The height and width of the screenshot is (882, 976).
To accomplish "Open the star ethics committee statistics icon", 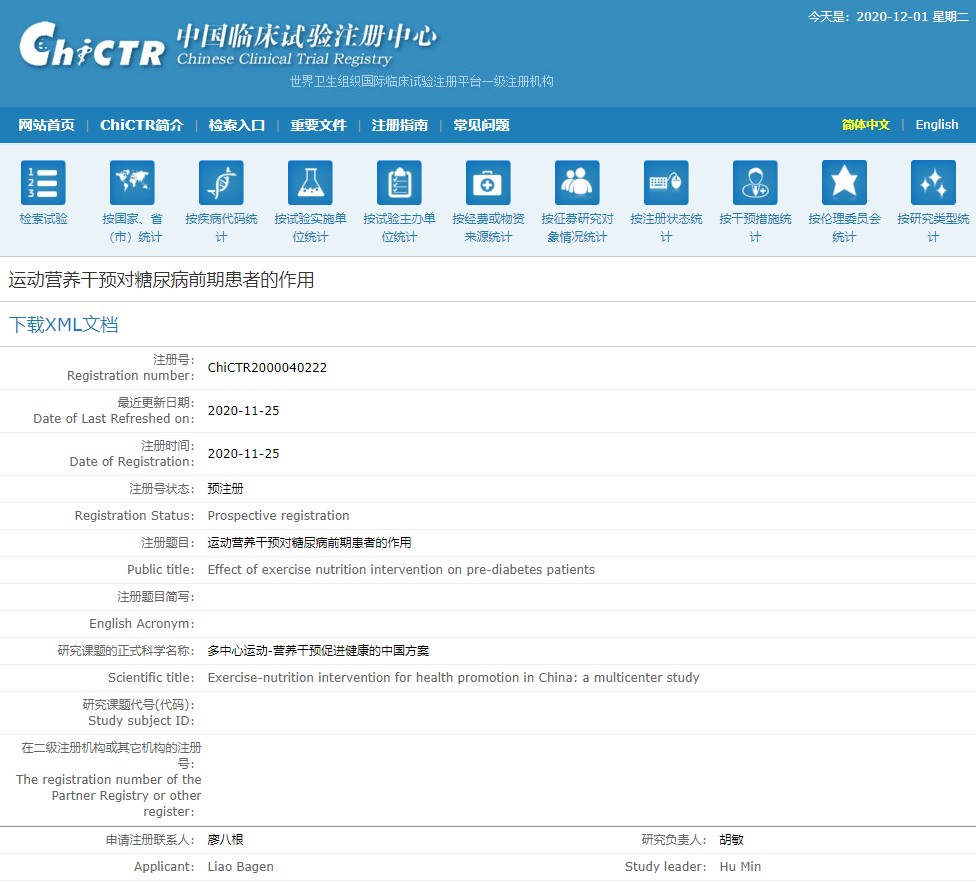I will tap(844, 183).
